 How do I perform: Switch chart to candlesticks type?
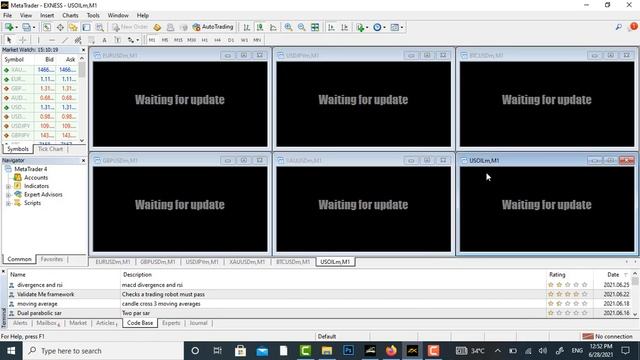pyautogui.click(x=260, y=27)
